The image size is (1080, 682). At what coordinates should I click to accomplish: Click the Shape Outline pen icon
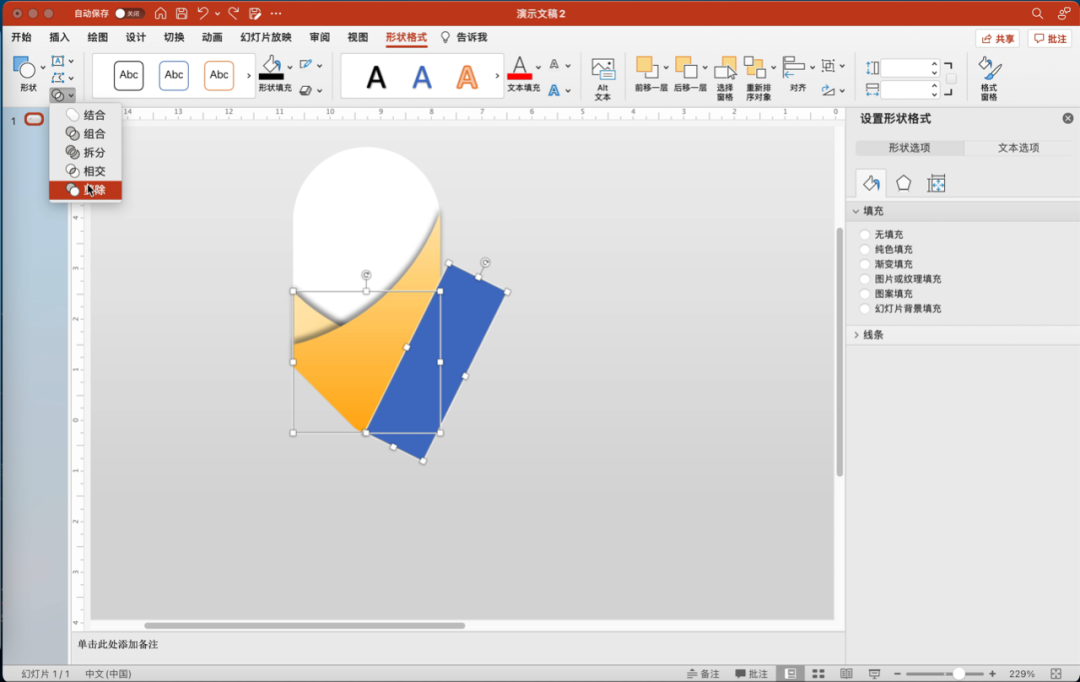click(x=306, y=64)
